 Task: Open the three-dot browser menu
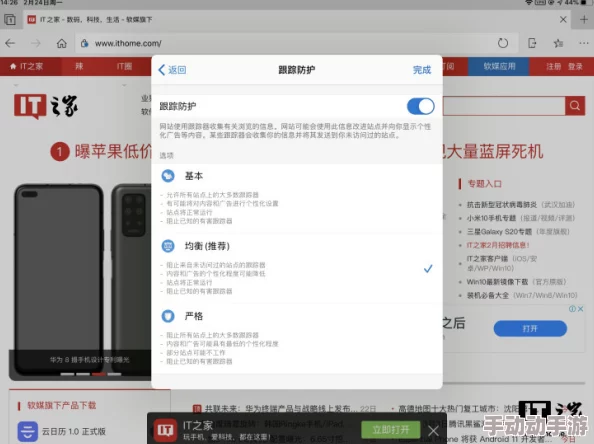click(x=584, y=43)
